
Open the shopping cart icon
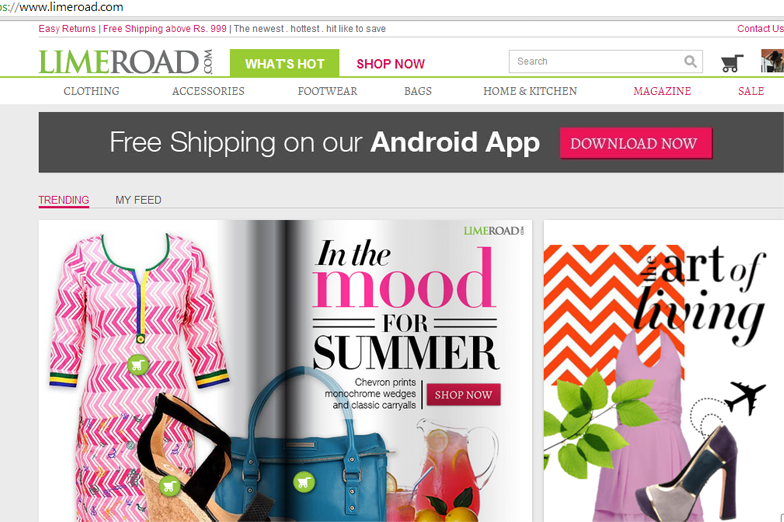[x=732, y=63]
